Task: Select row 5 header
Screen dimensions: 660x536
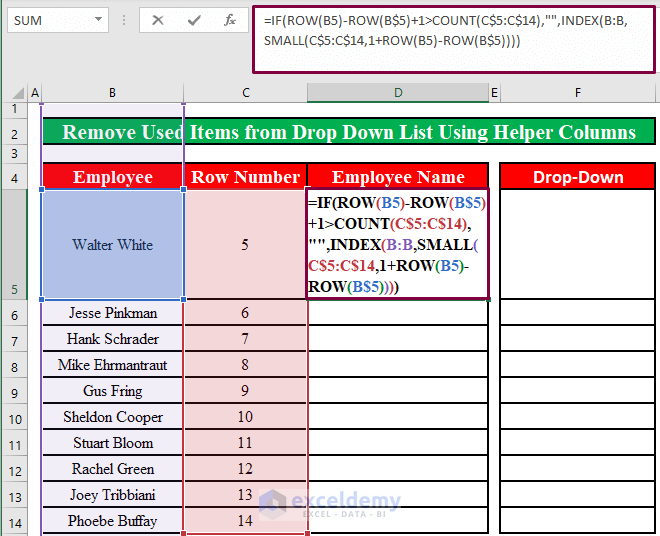Action: coord(15,244)
